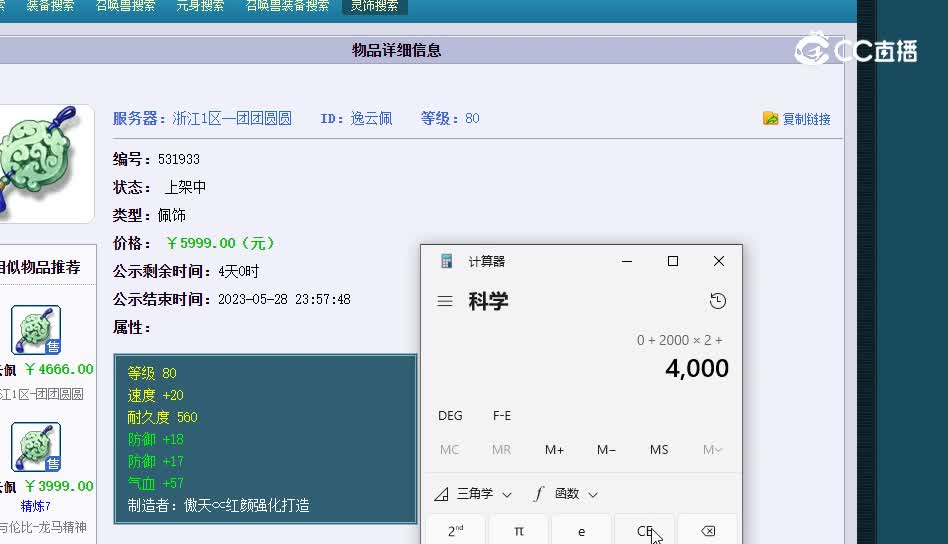Open the calculator history panel

[x=717, y=301]
